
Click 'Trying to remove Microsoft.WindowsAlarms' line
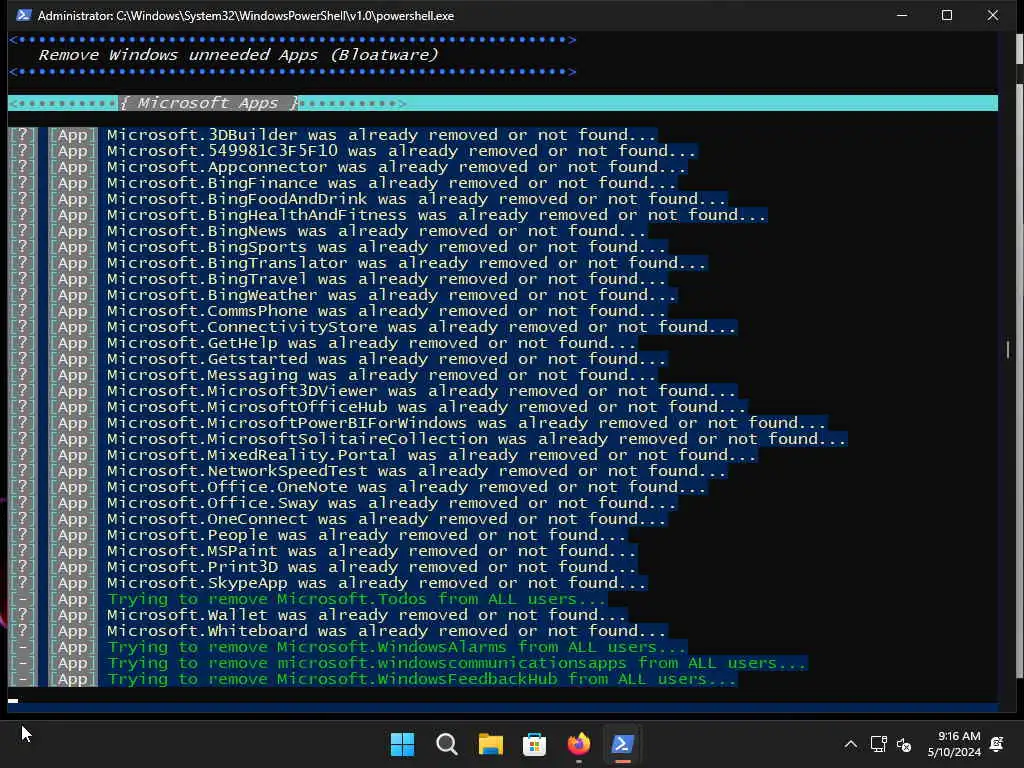(x=396, y=647)
